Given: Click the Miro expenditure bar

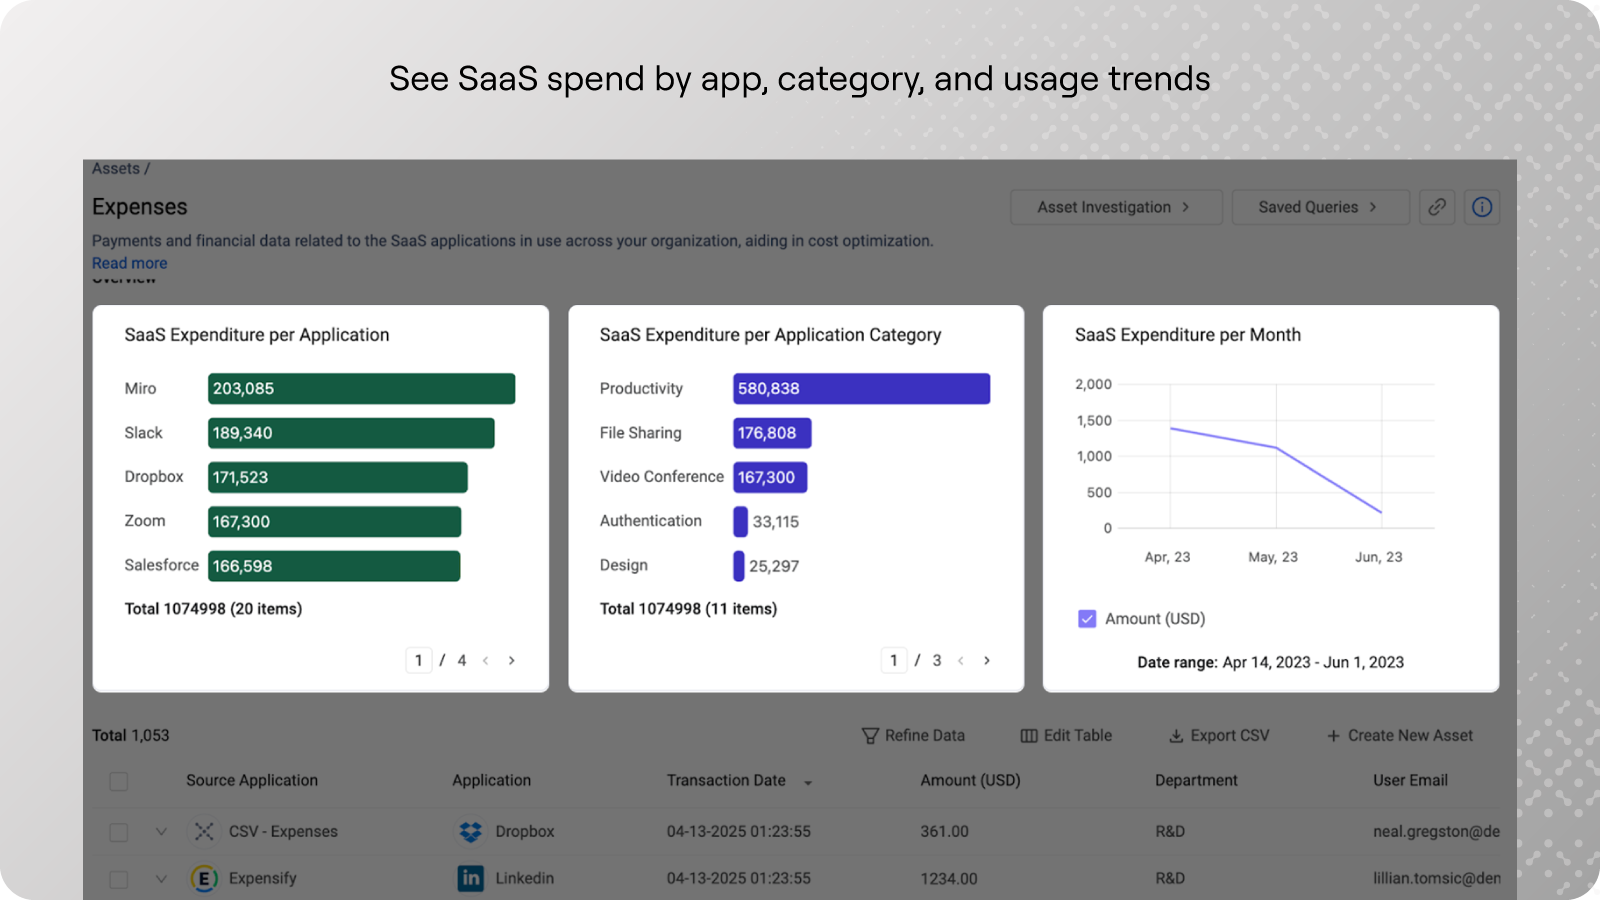Looking at the screenshot, I should click(361, 389).
